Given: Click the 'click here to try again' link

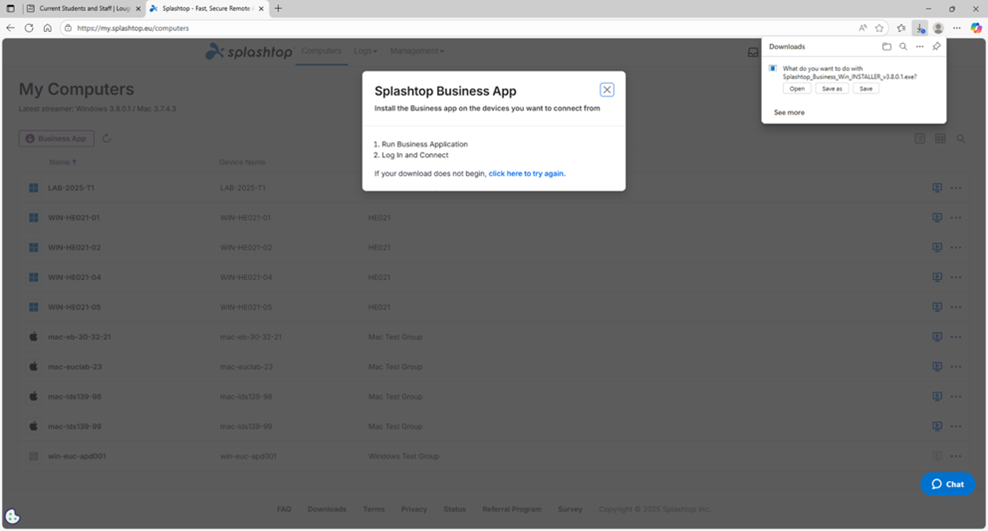Looking at the screenshot, I should (x=527, y=173).
